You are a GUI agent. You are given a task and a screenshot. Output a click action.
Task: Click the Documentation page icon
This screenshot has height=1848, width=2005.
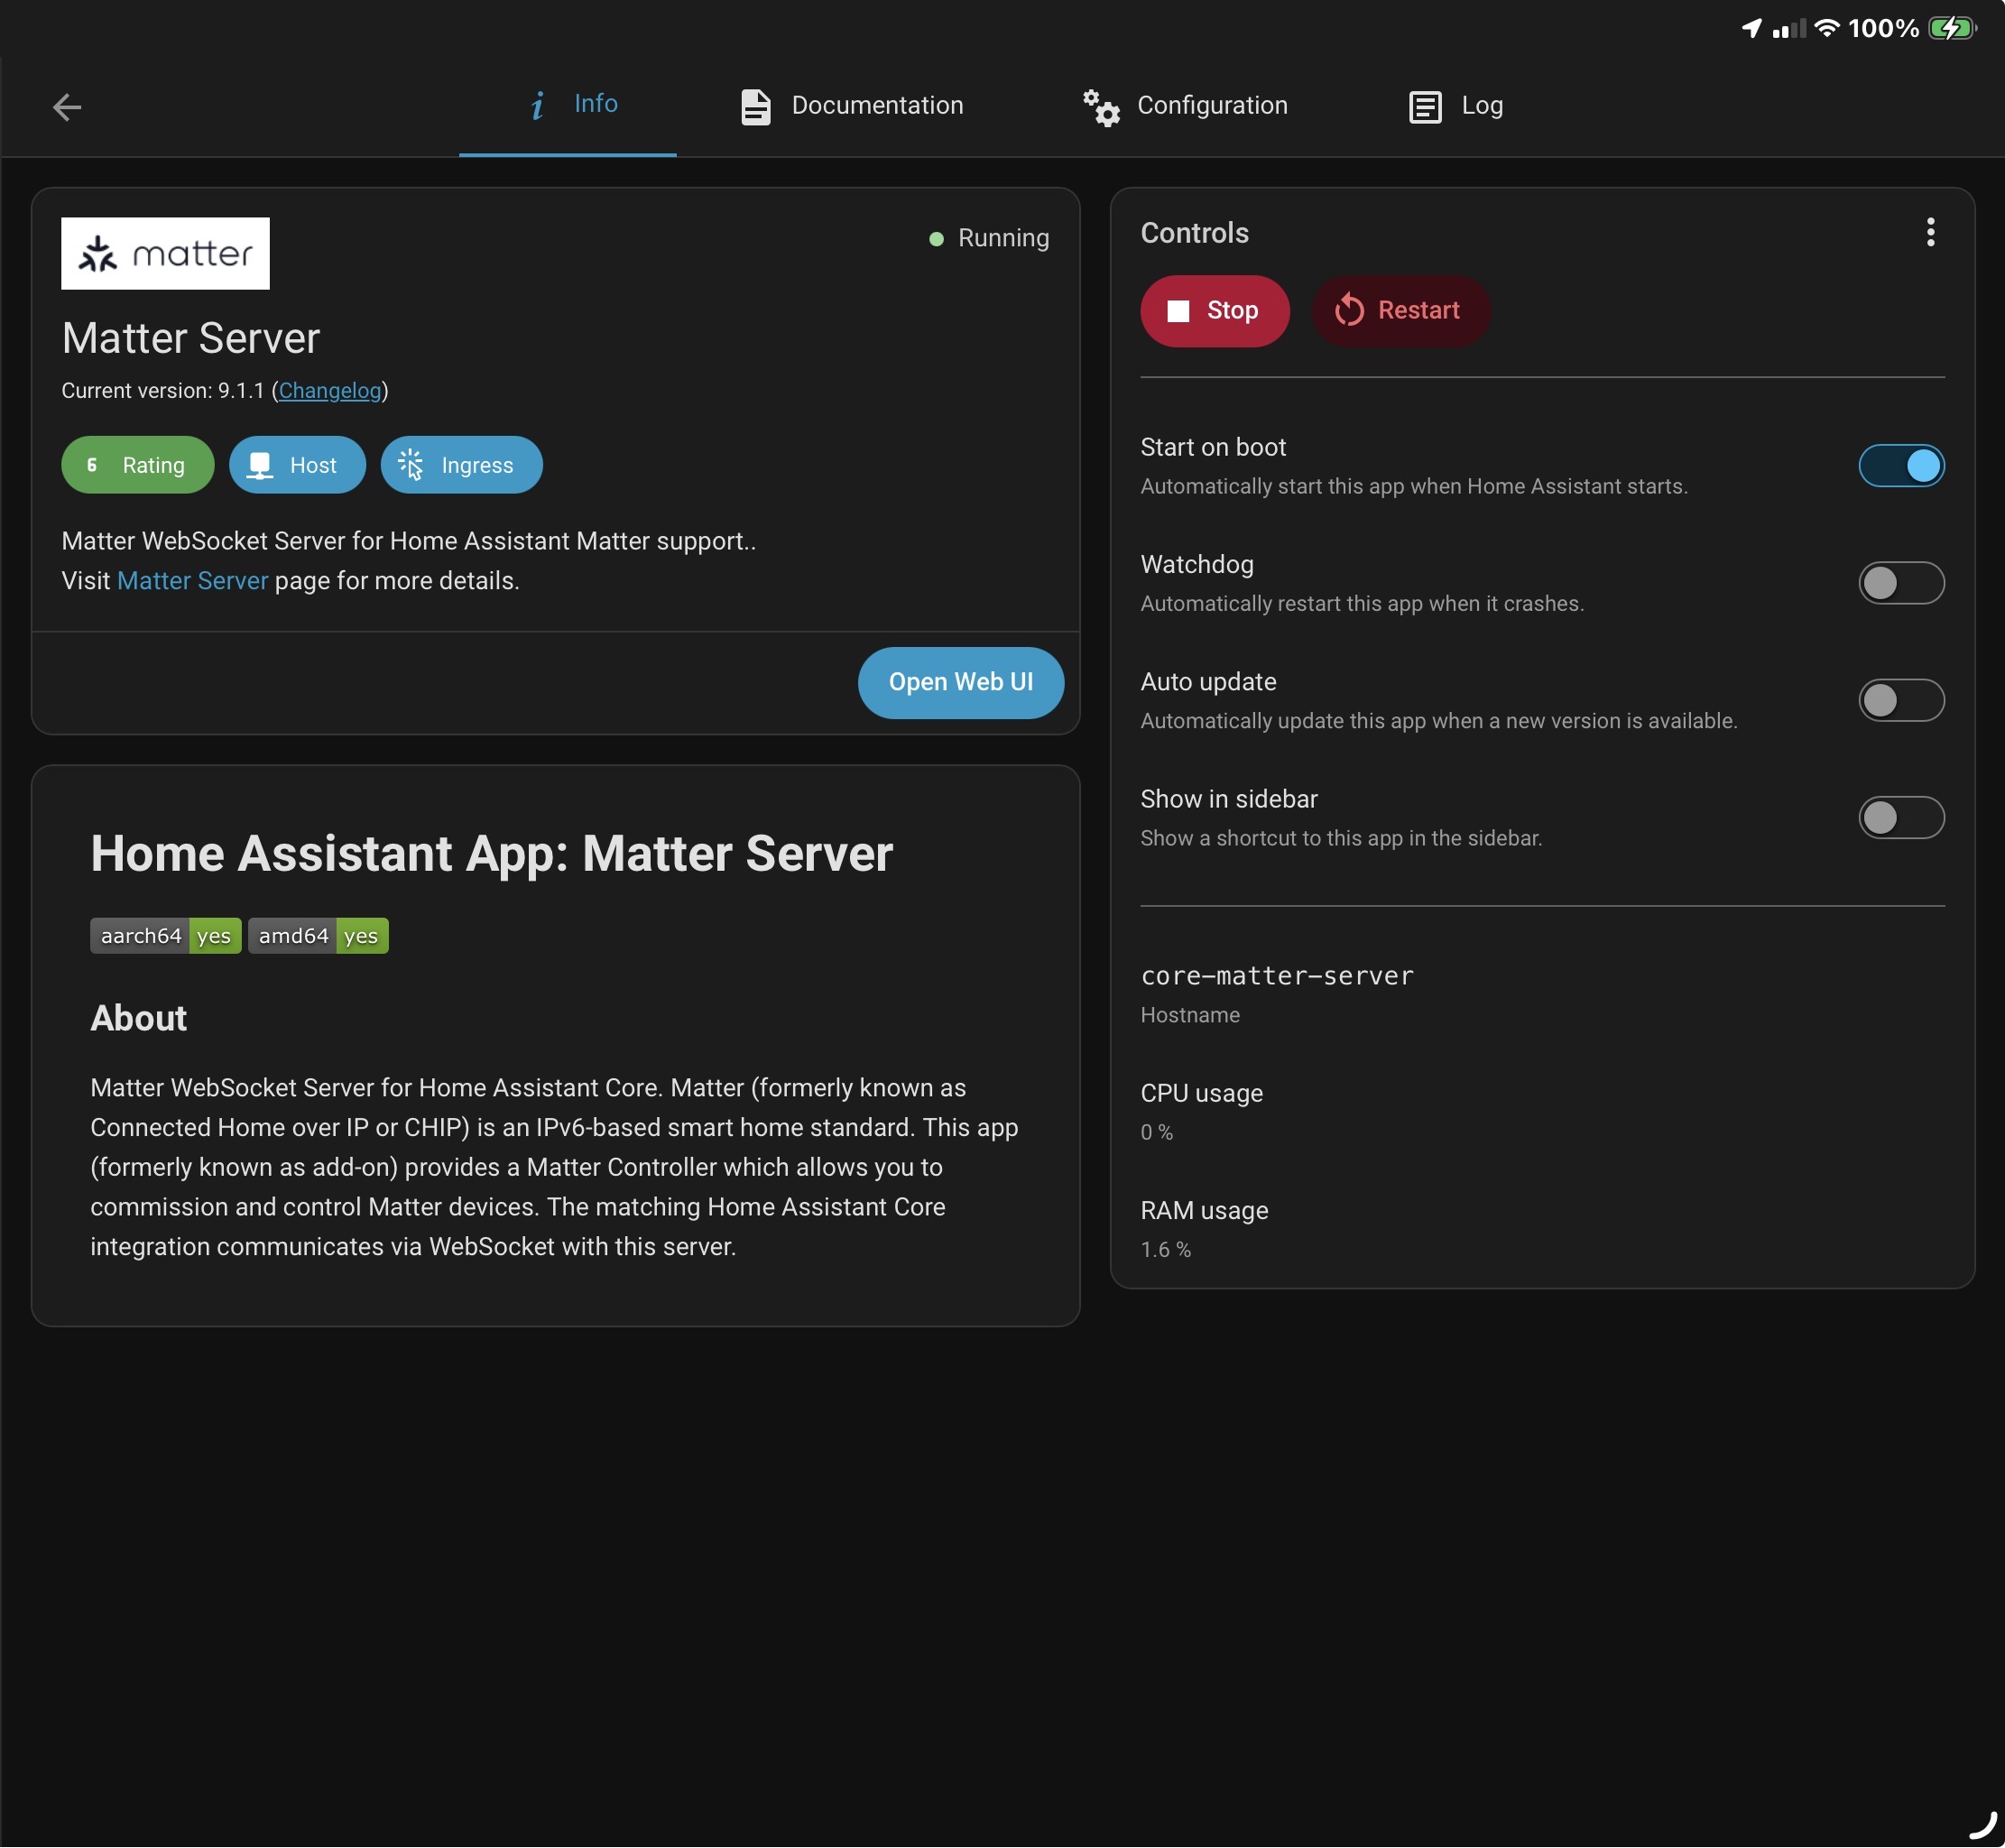[x=755, y=107]
